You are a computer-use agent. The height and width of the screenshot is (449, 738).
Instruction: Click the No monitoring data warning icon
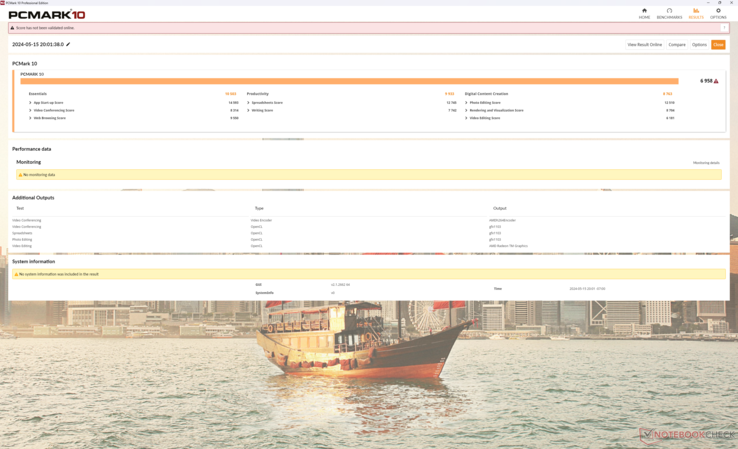(x=20, y=175)
